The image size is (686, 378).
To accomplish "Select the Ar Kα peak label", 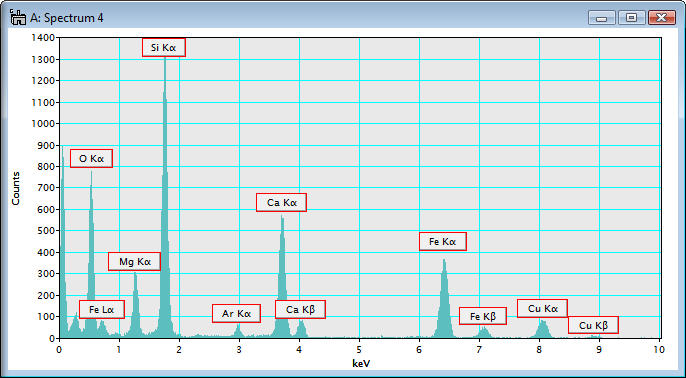I will (x=236, y=313).
